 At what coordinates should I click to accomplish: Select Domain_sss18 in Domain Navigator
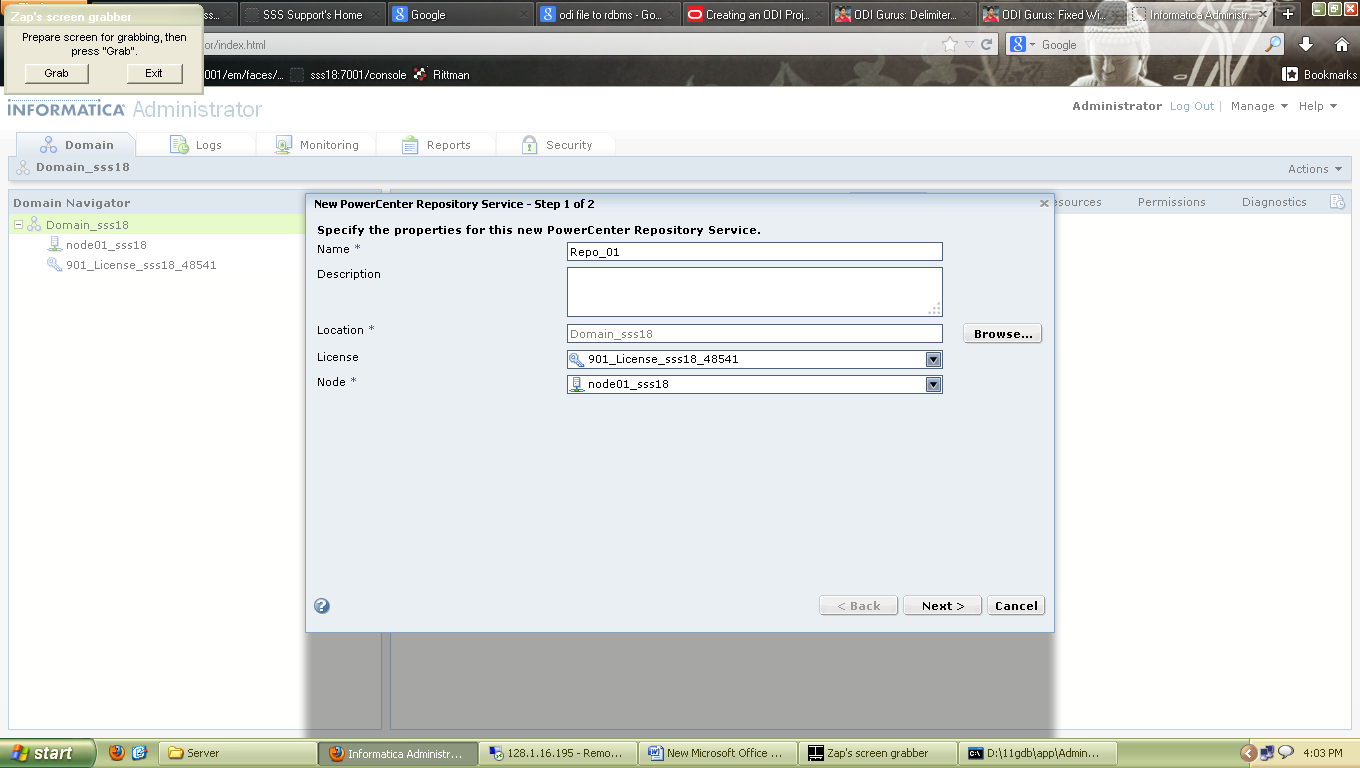[87, 225]
